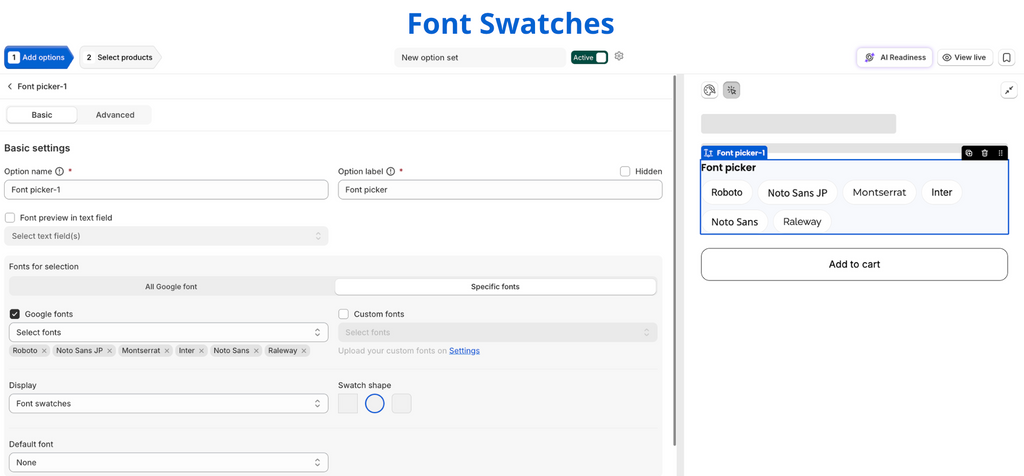Select the Specific fonts option
Screen dimensions: 1024x476
point(495,287)
